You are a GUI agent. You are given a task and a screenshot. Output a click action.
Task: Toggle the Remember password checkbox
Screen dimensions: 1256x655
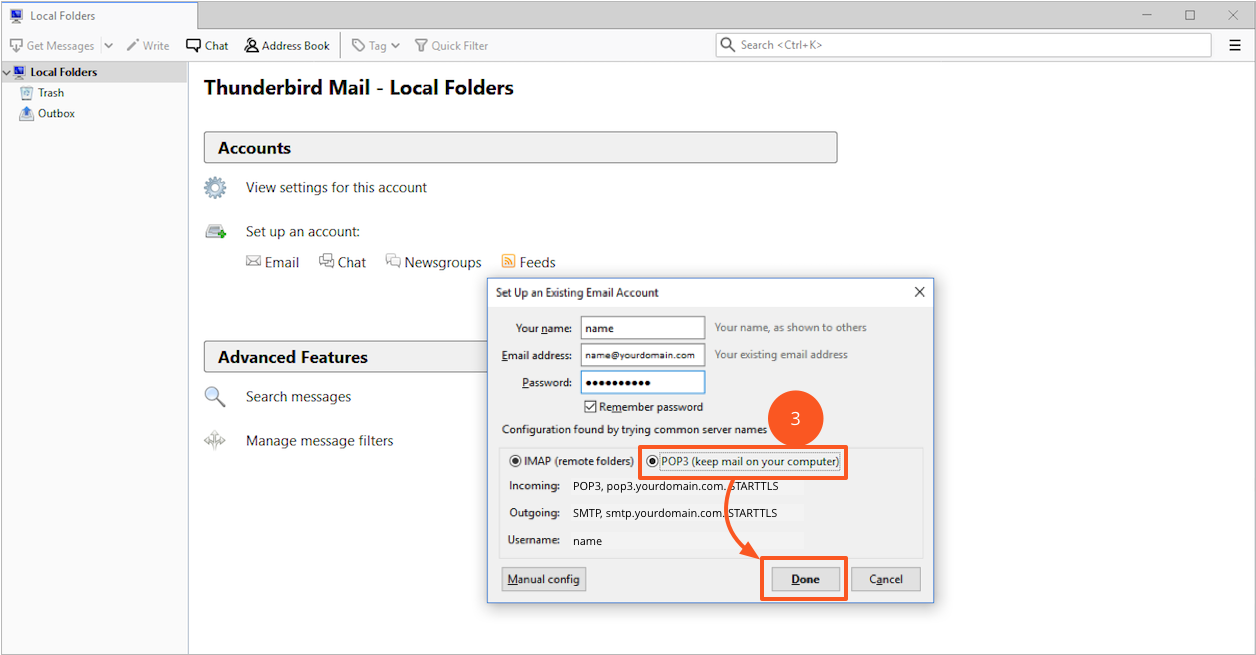(x=591, y=407)
